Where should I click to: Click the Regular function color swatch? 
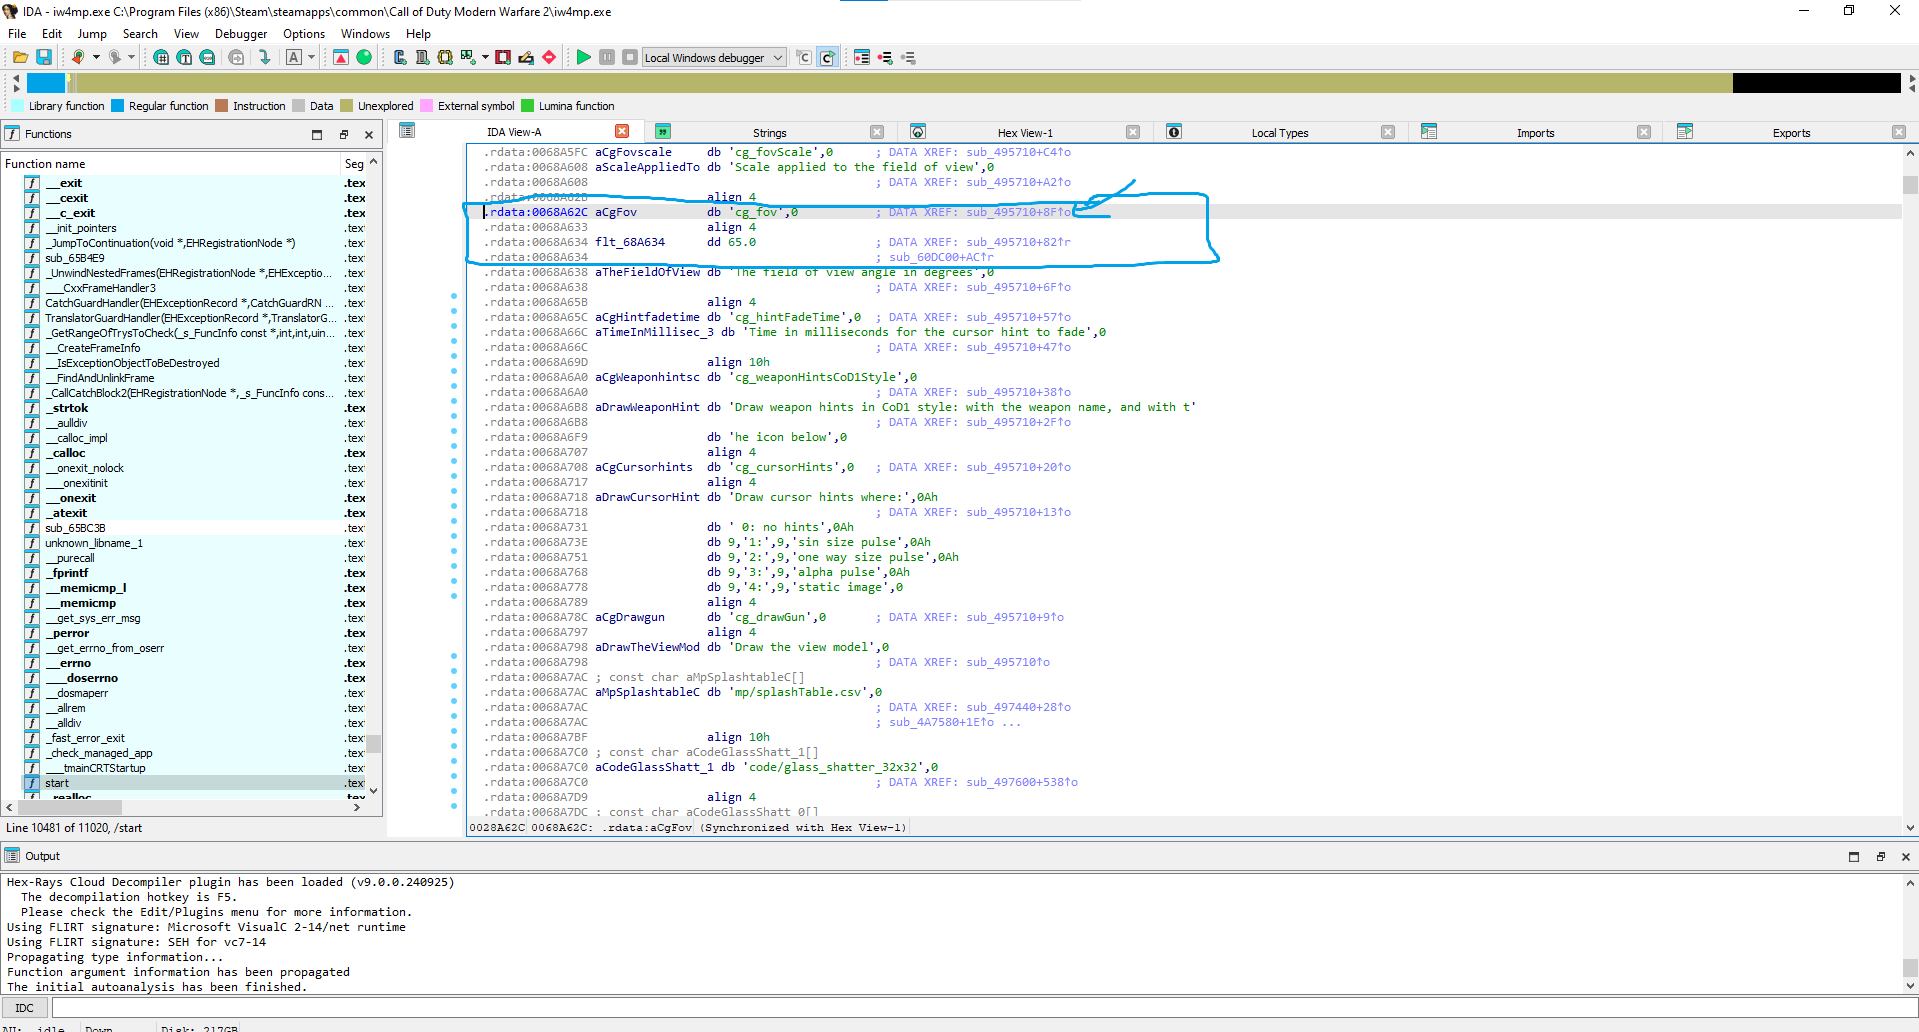(x=117, y=106)
